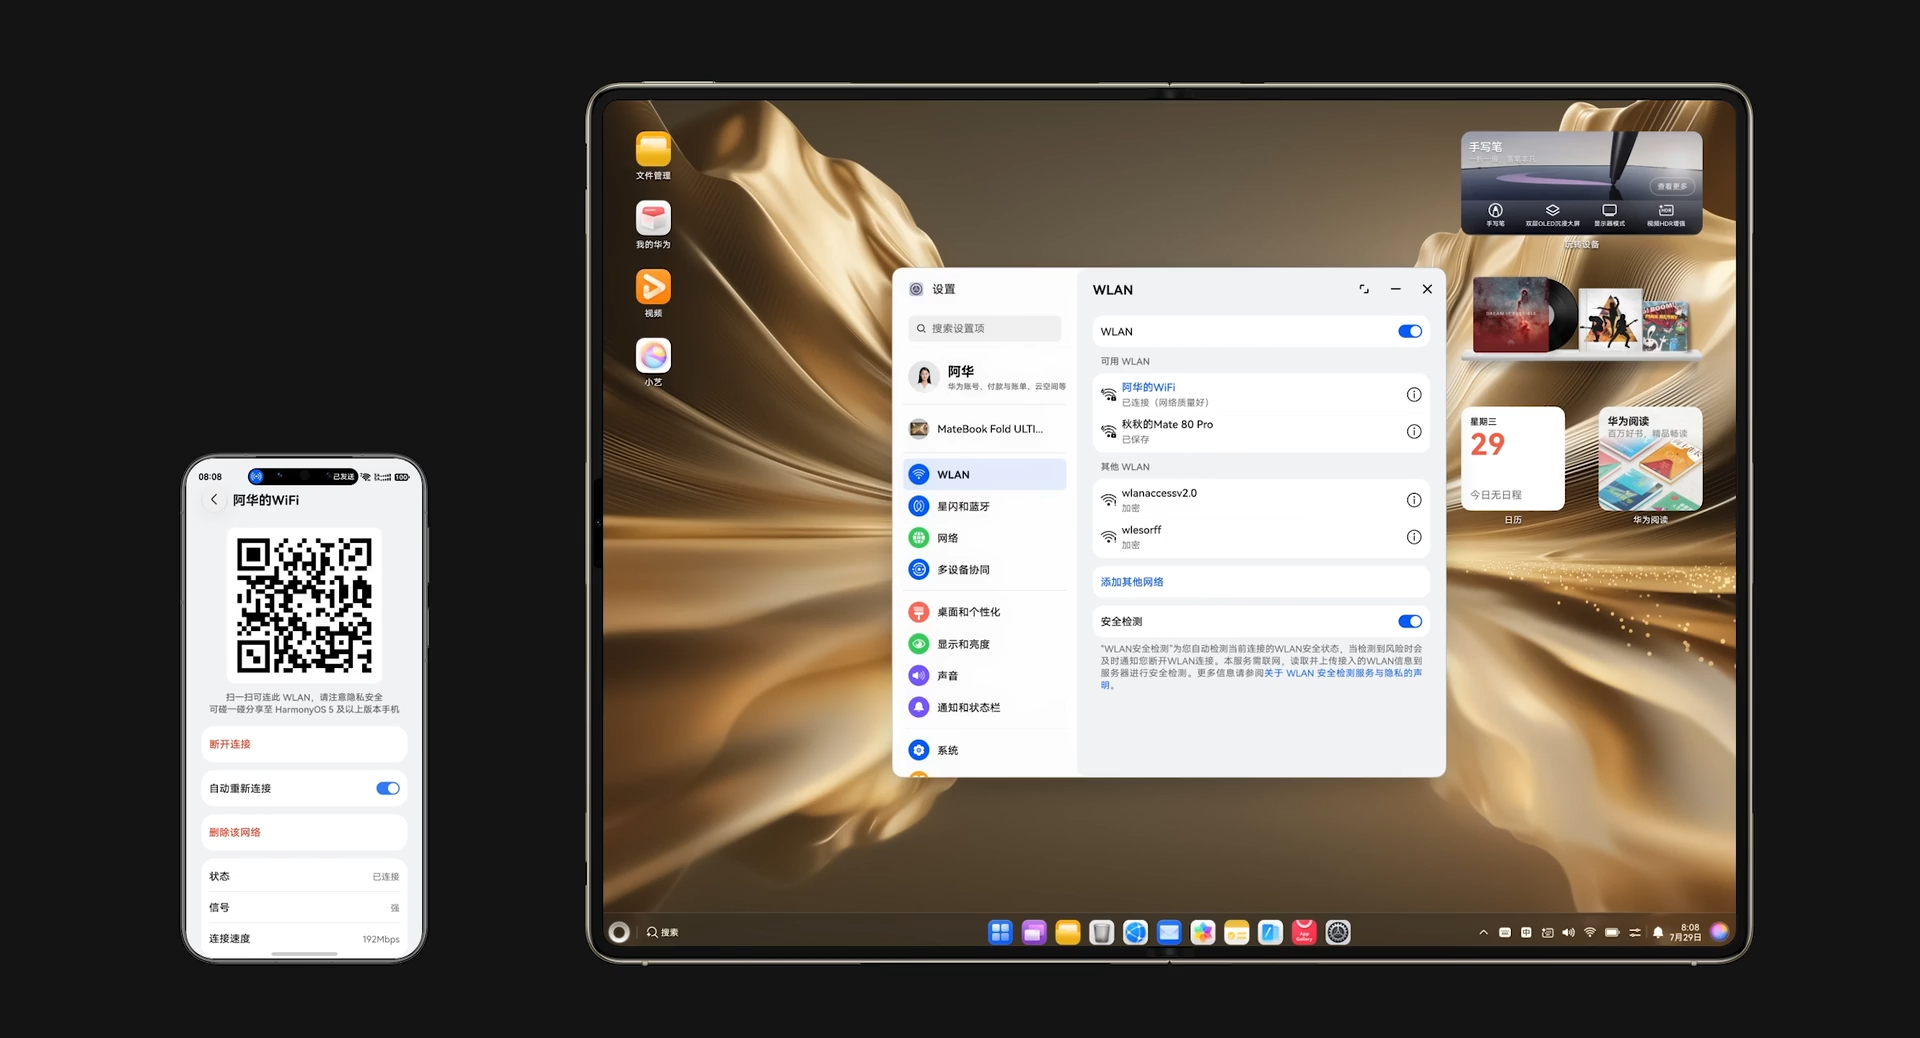Screen dimensions: 1920x1038
Task: Tap 断开连接 on the phone
Action: click(x=304, y=744)
